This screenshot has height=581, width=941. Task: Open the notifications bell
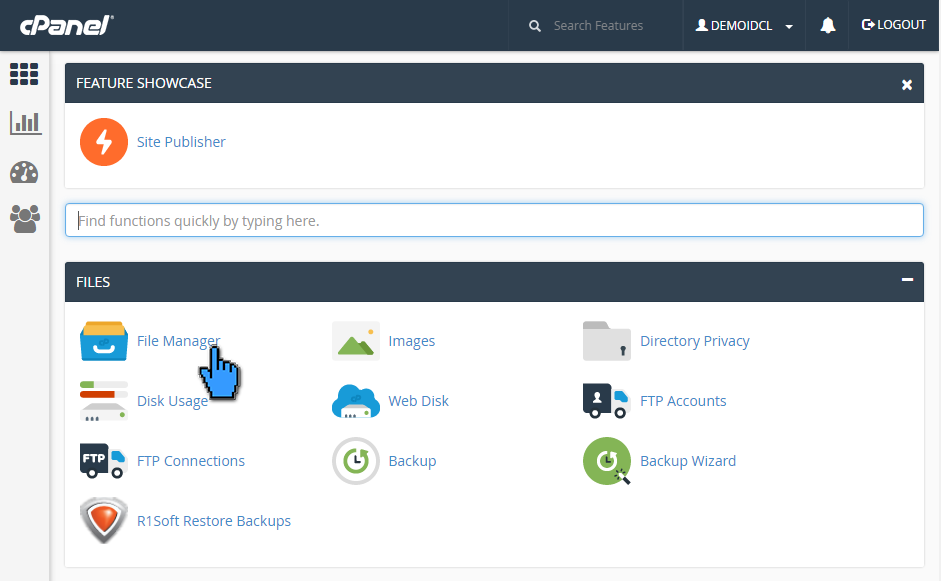(827, 24)
